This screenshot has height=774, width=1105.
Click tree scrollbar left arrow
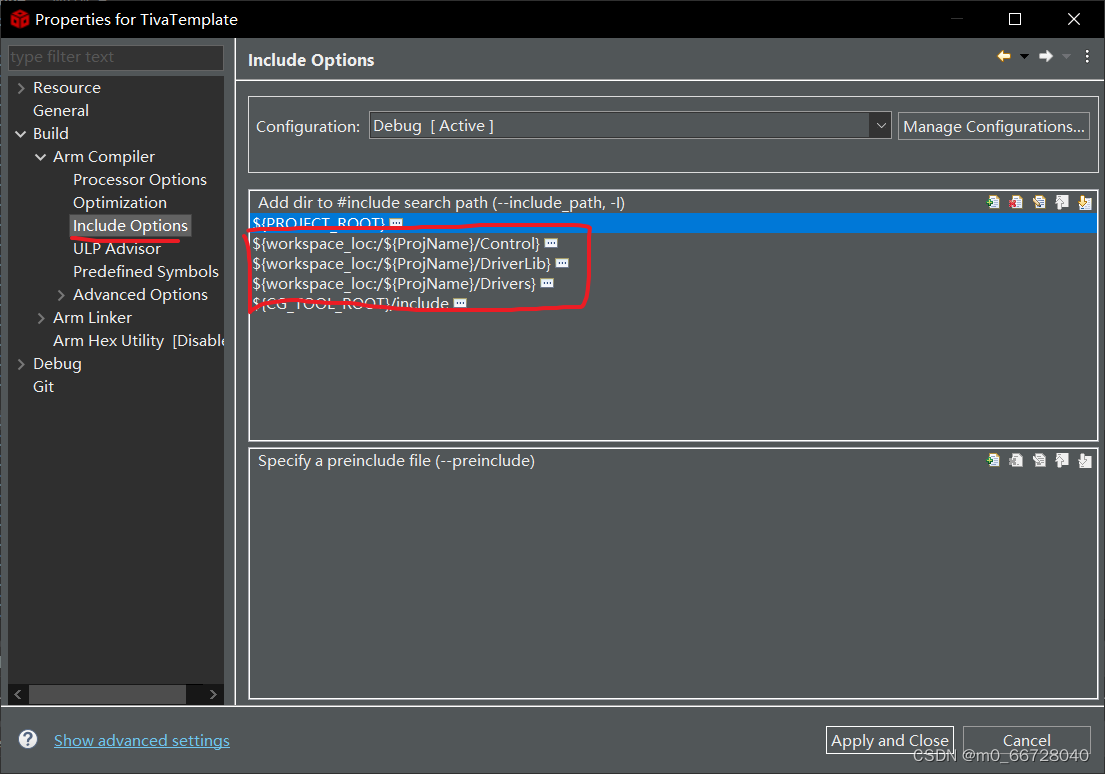[x=18, y=694]
